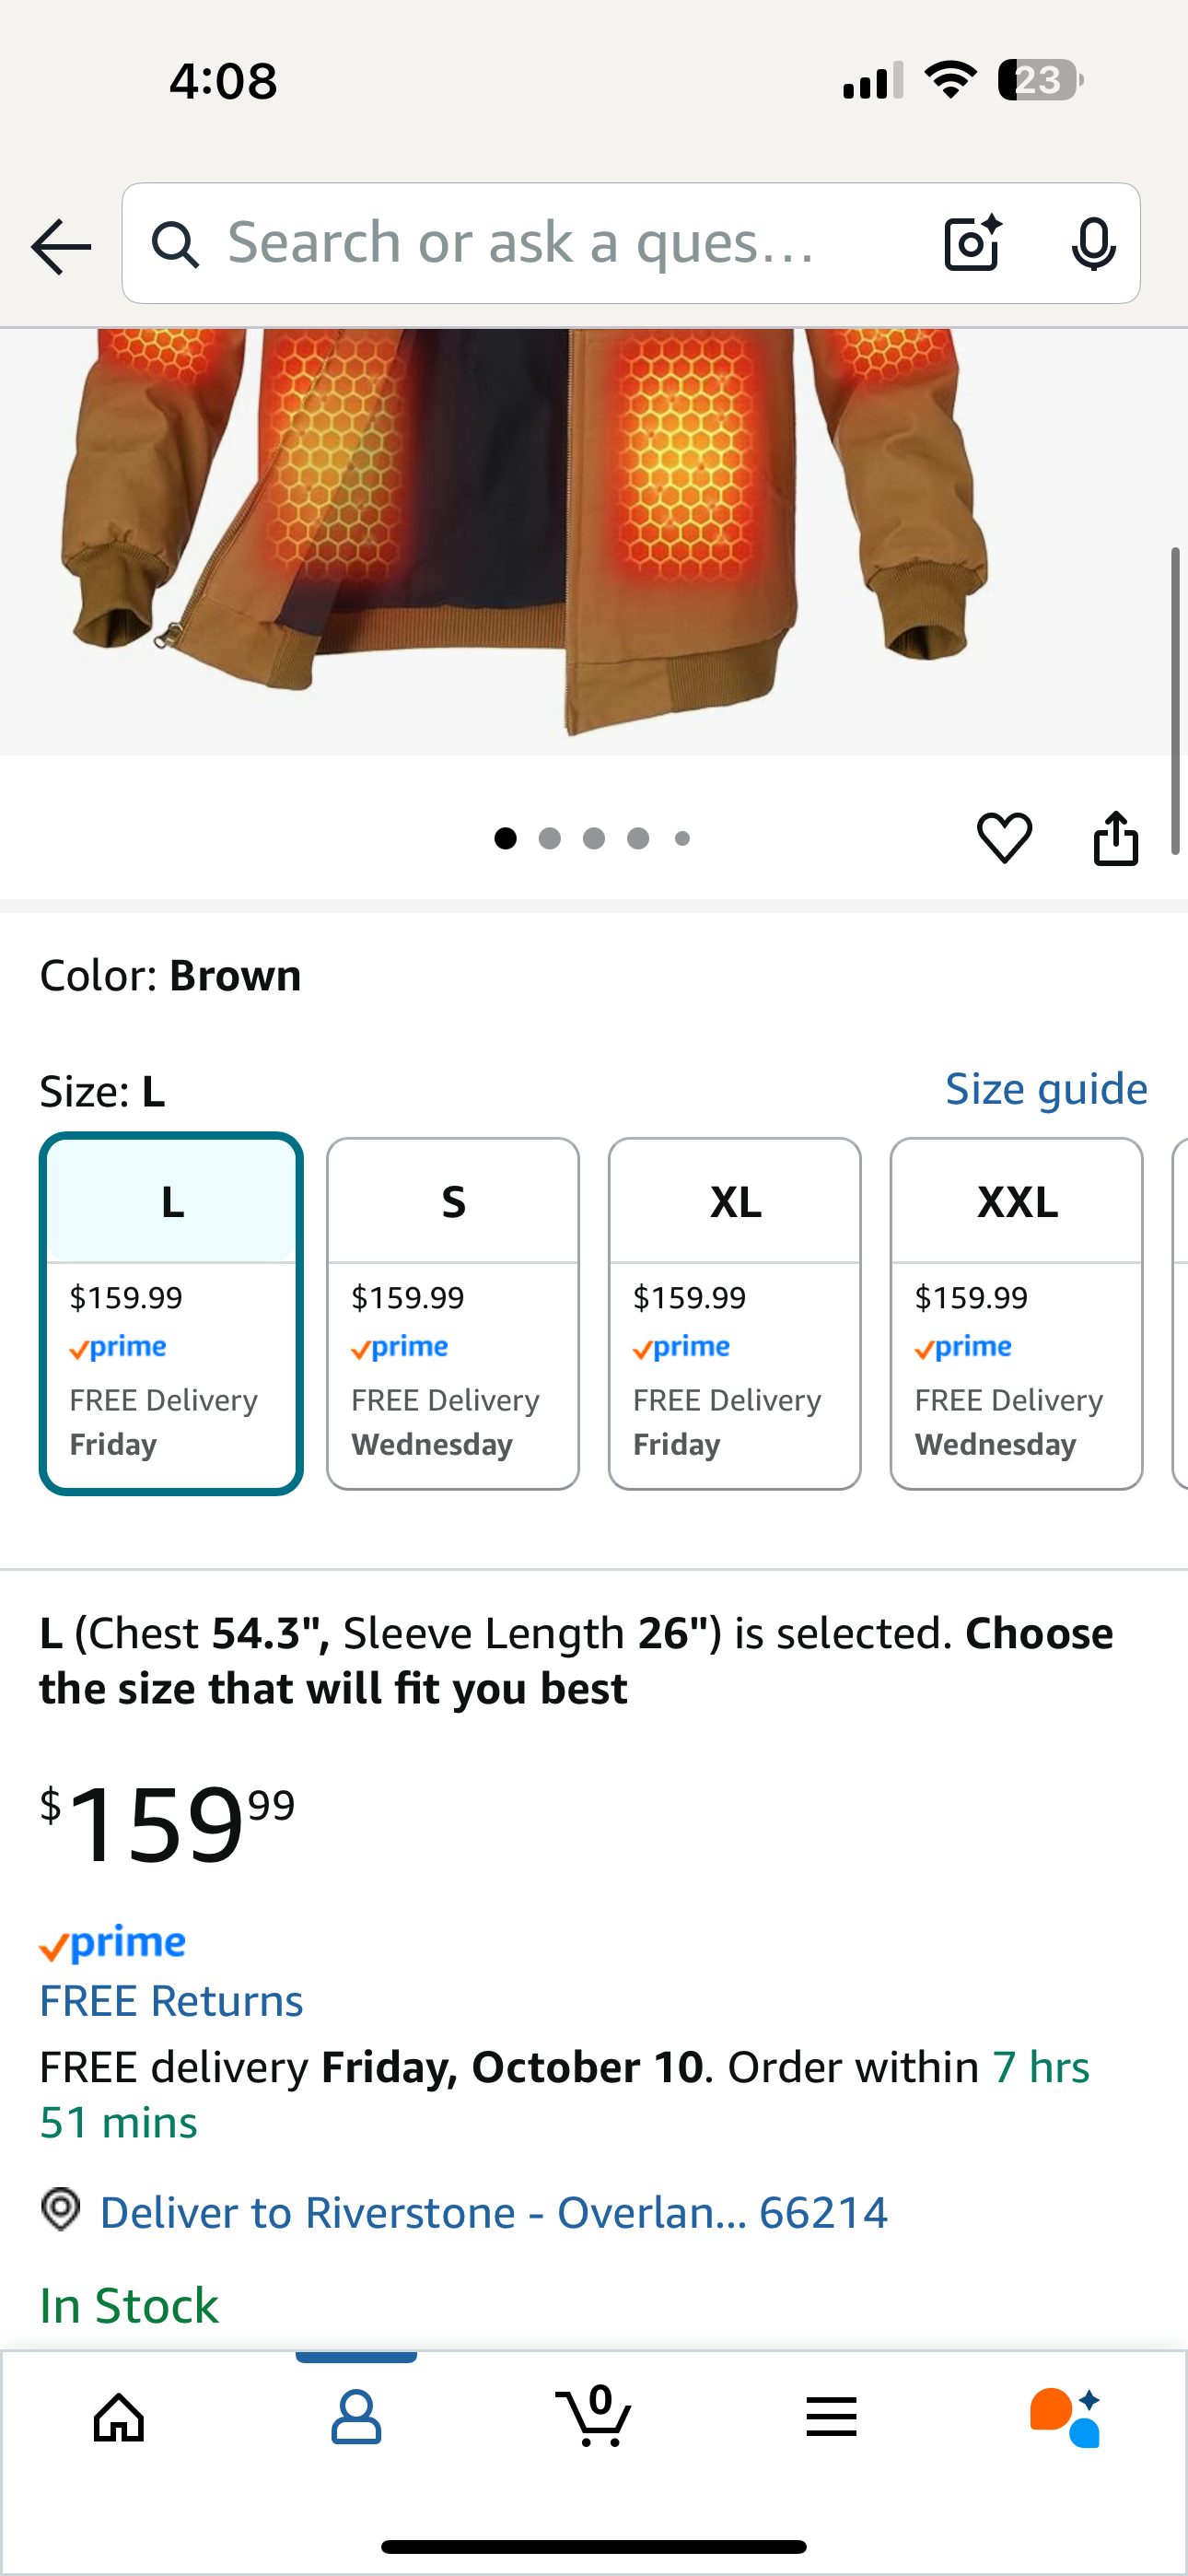The width and height of the screenshot is (1188, 2576).
Task: Open the Home tab icon
Action: coord(119,2418)
